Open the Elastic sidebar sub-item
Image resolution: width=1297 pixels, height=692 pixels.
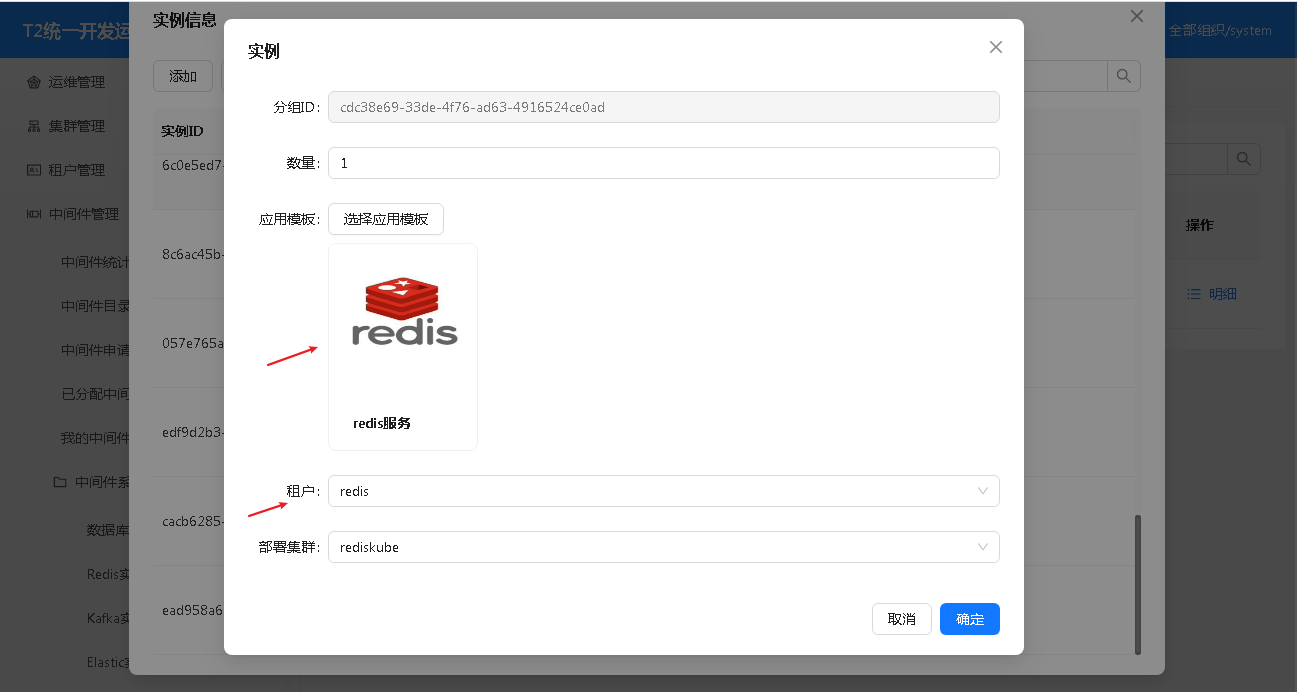tap(108, 662)
